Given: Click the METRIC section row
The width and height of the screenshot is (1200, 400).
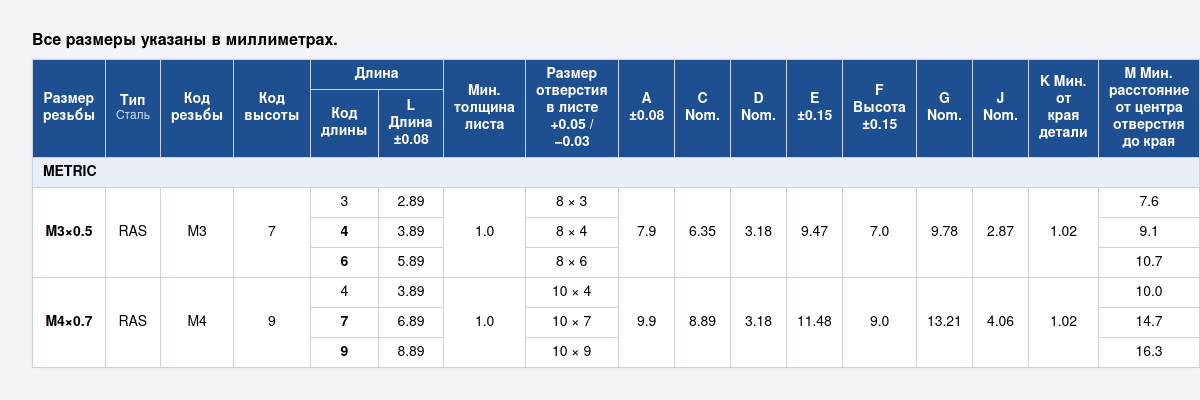Looking at the screenshot, I should point(70,172).
